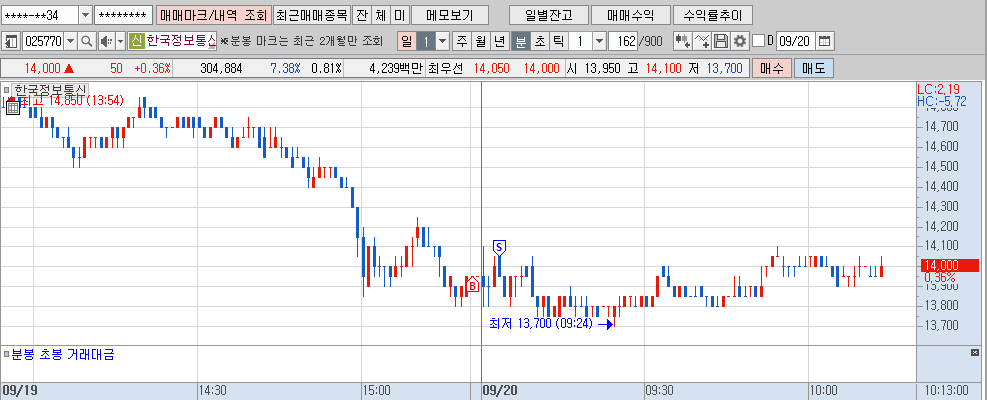987x400 pixels.
Task: Click the green 신 badge icon
Action: pyautogui.click(x=137, y=42)
